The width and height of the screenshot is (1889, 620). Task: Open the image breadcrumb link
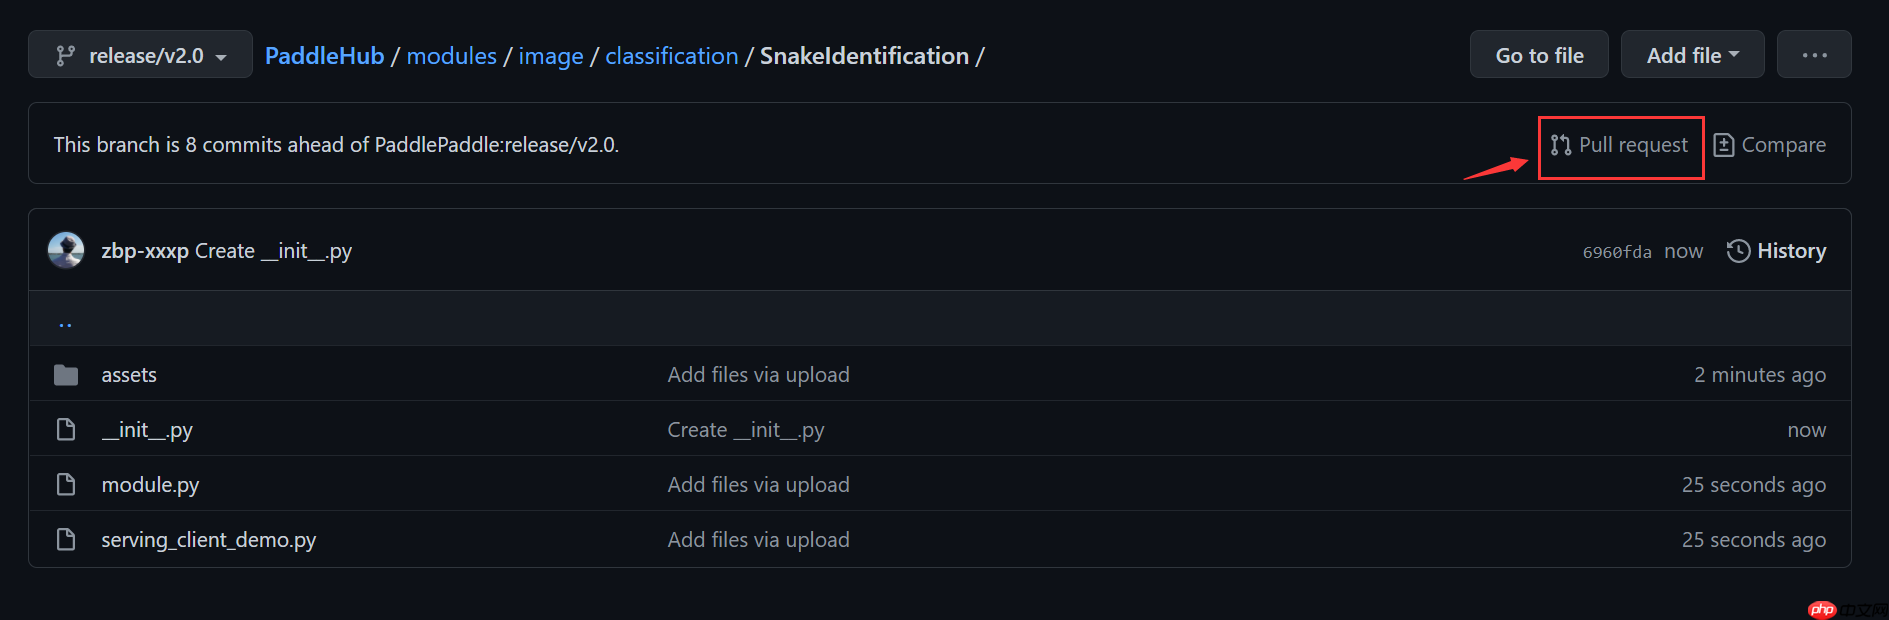(550, 56)
